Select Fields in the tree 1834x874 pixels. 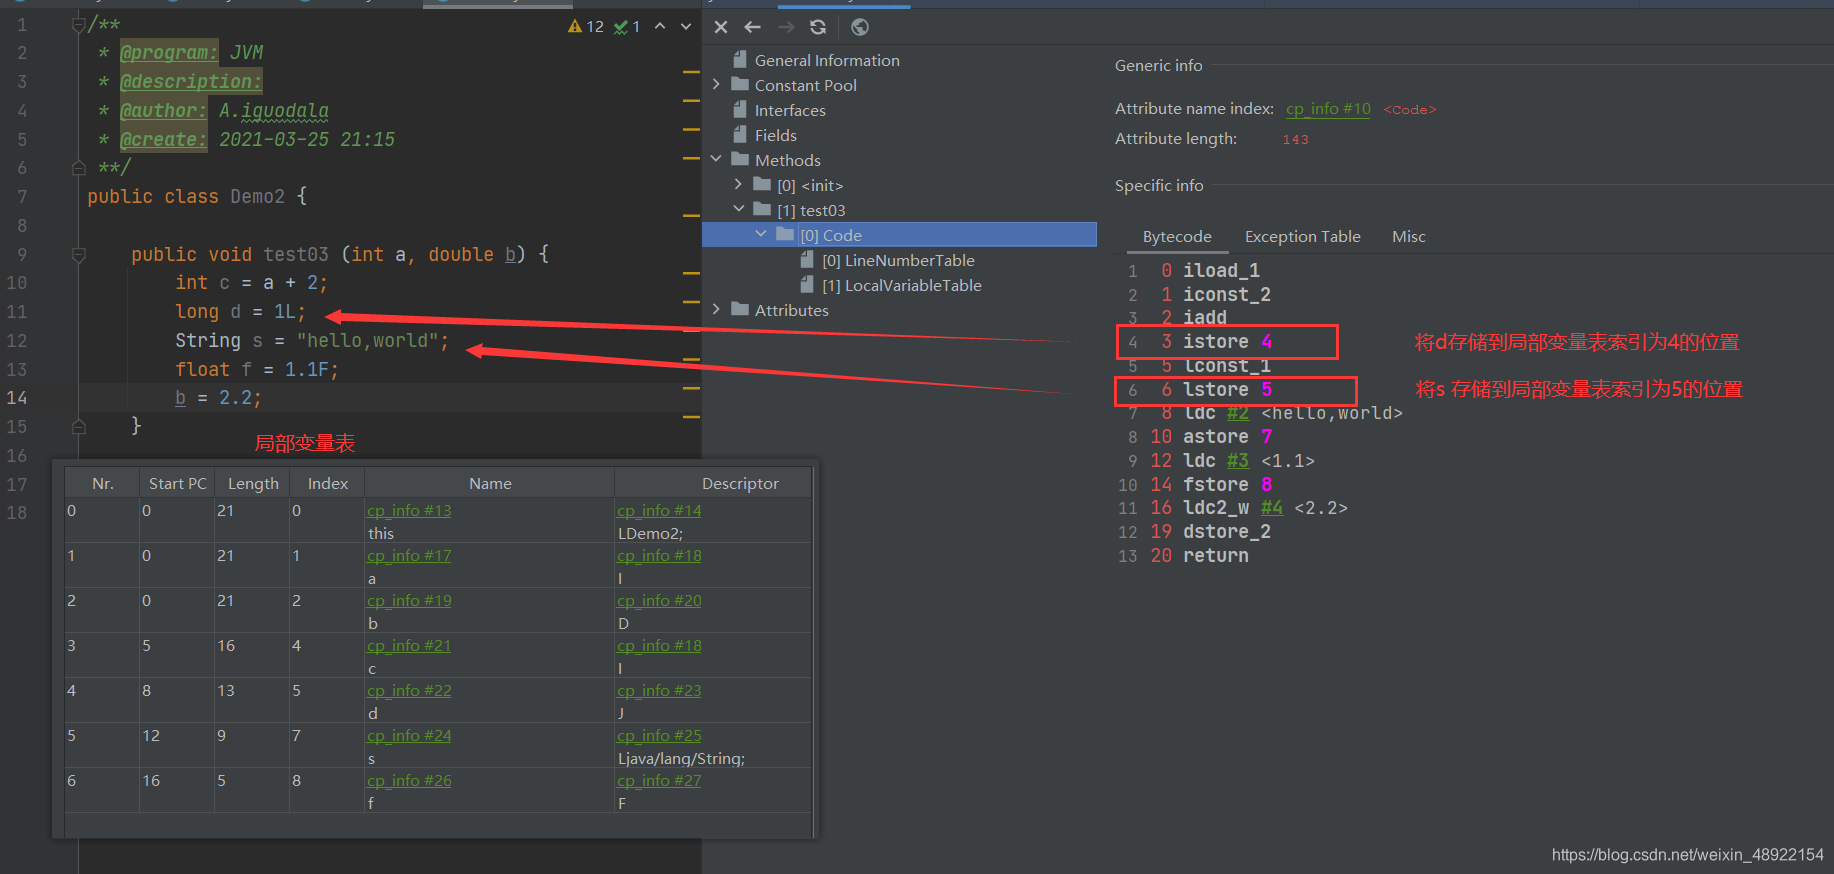(775, 135)
